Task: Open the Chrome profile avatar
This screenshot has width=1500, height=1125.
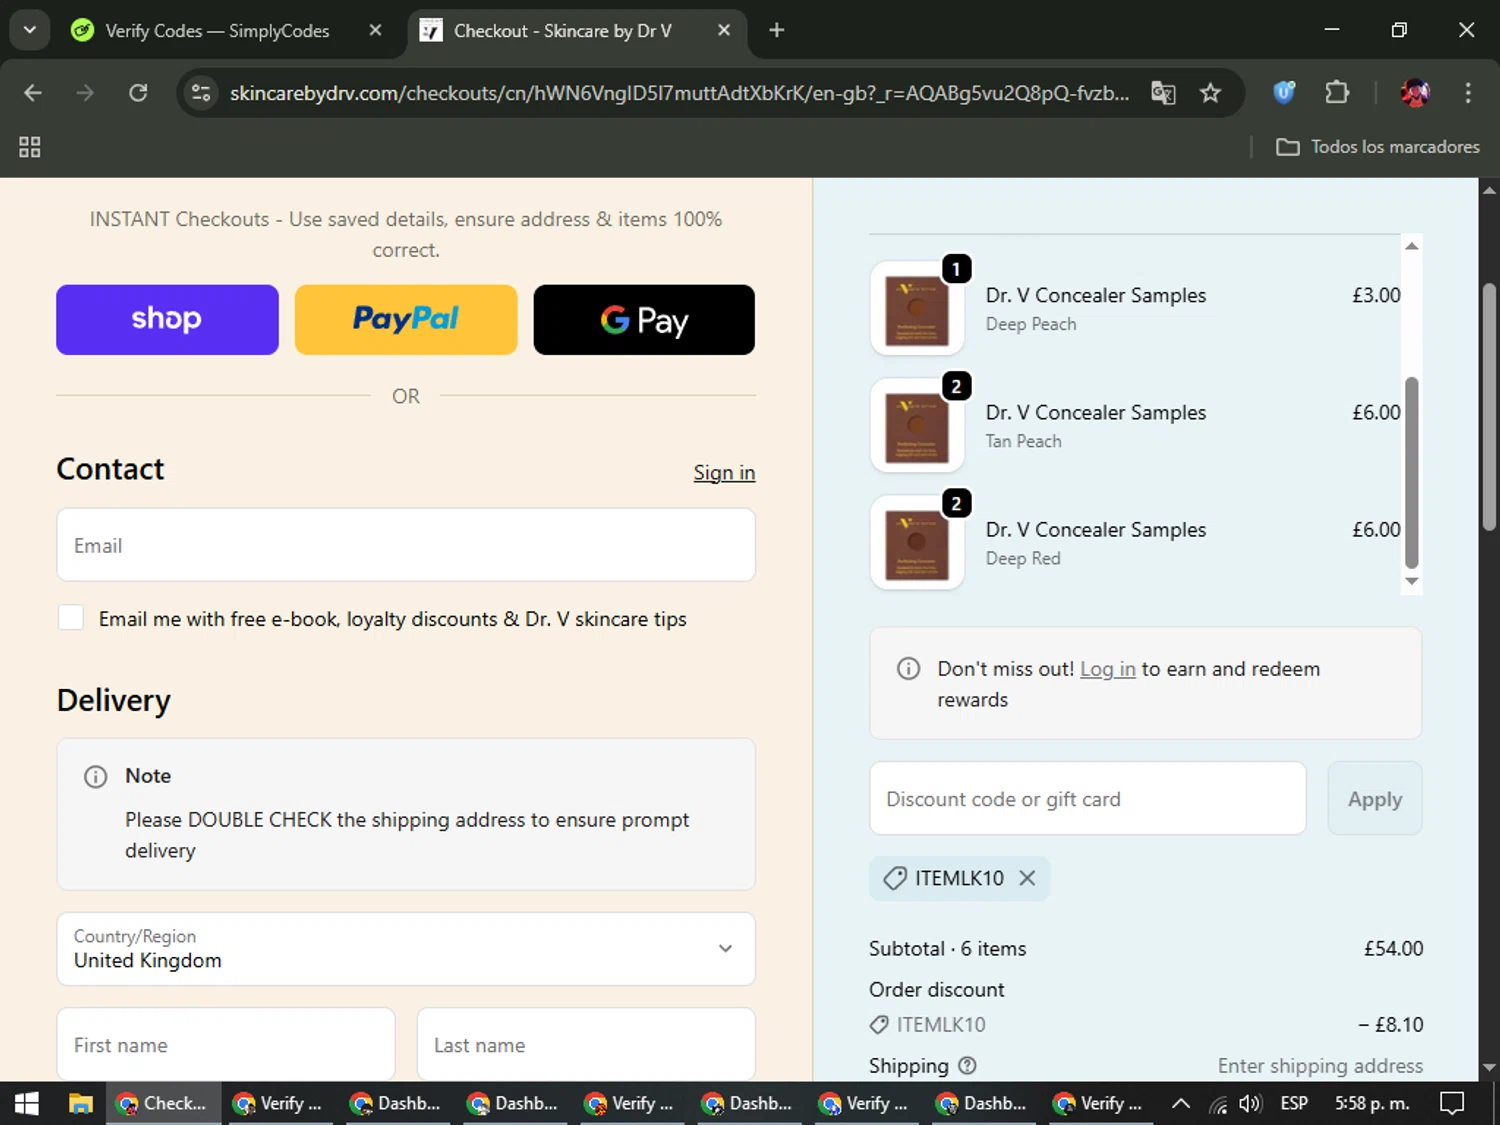Action: pos(1415,93)
